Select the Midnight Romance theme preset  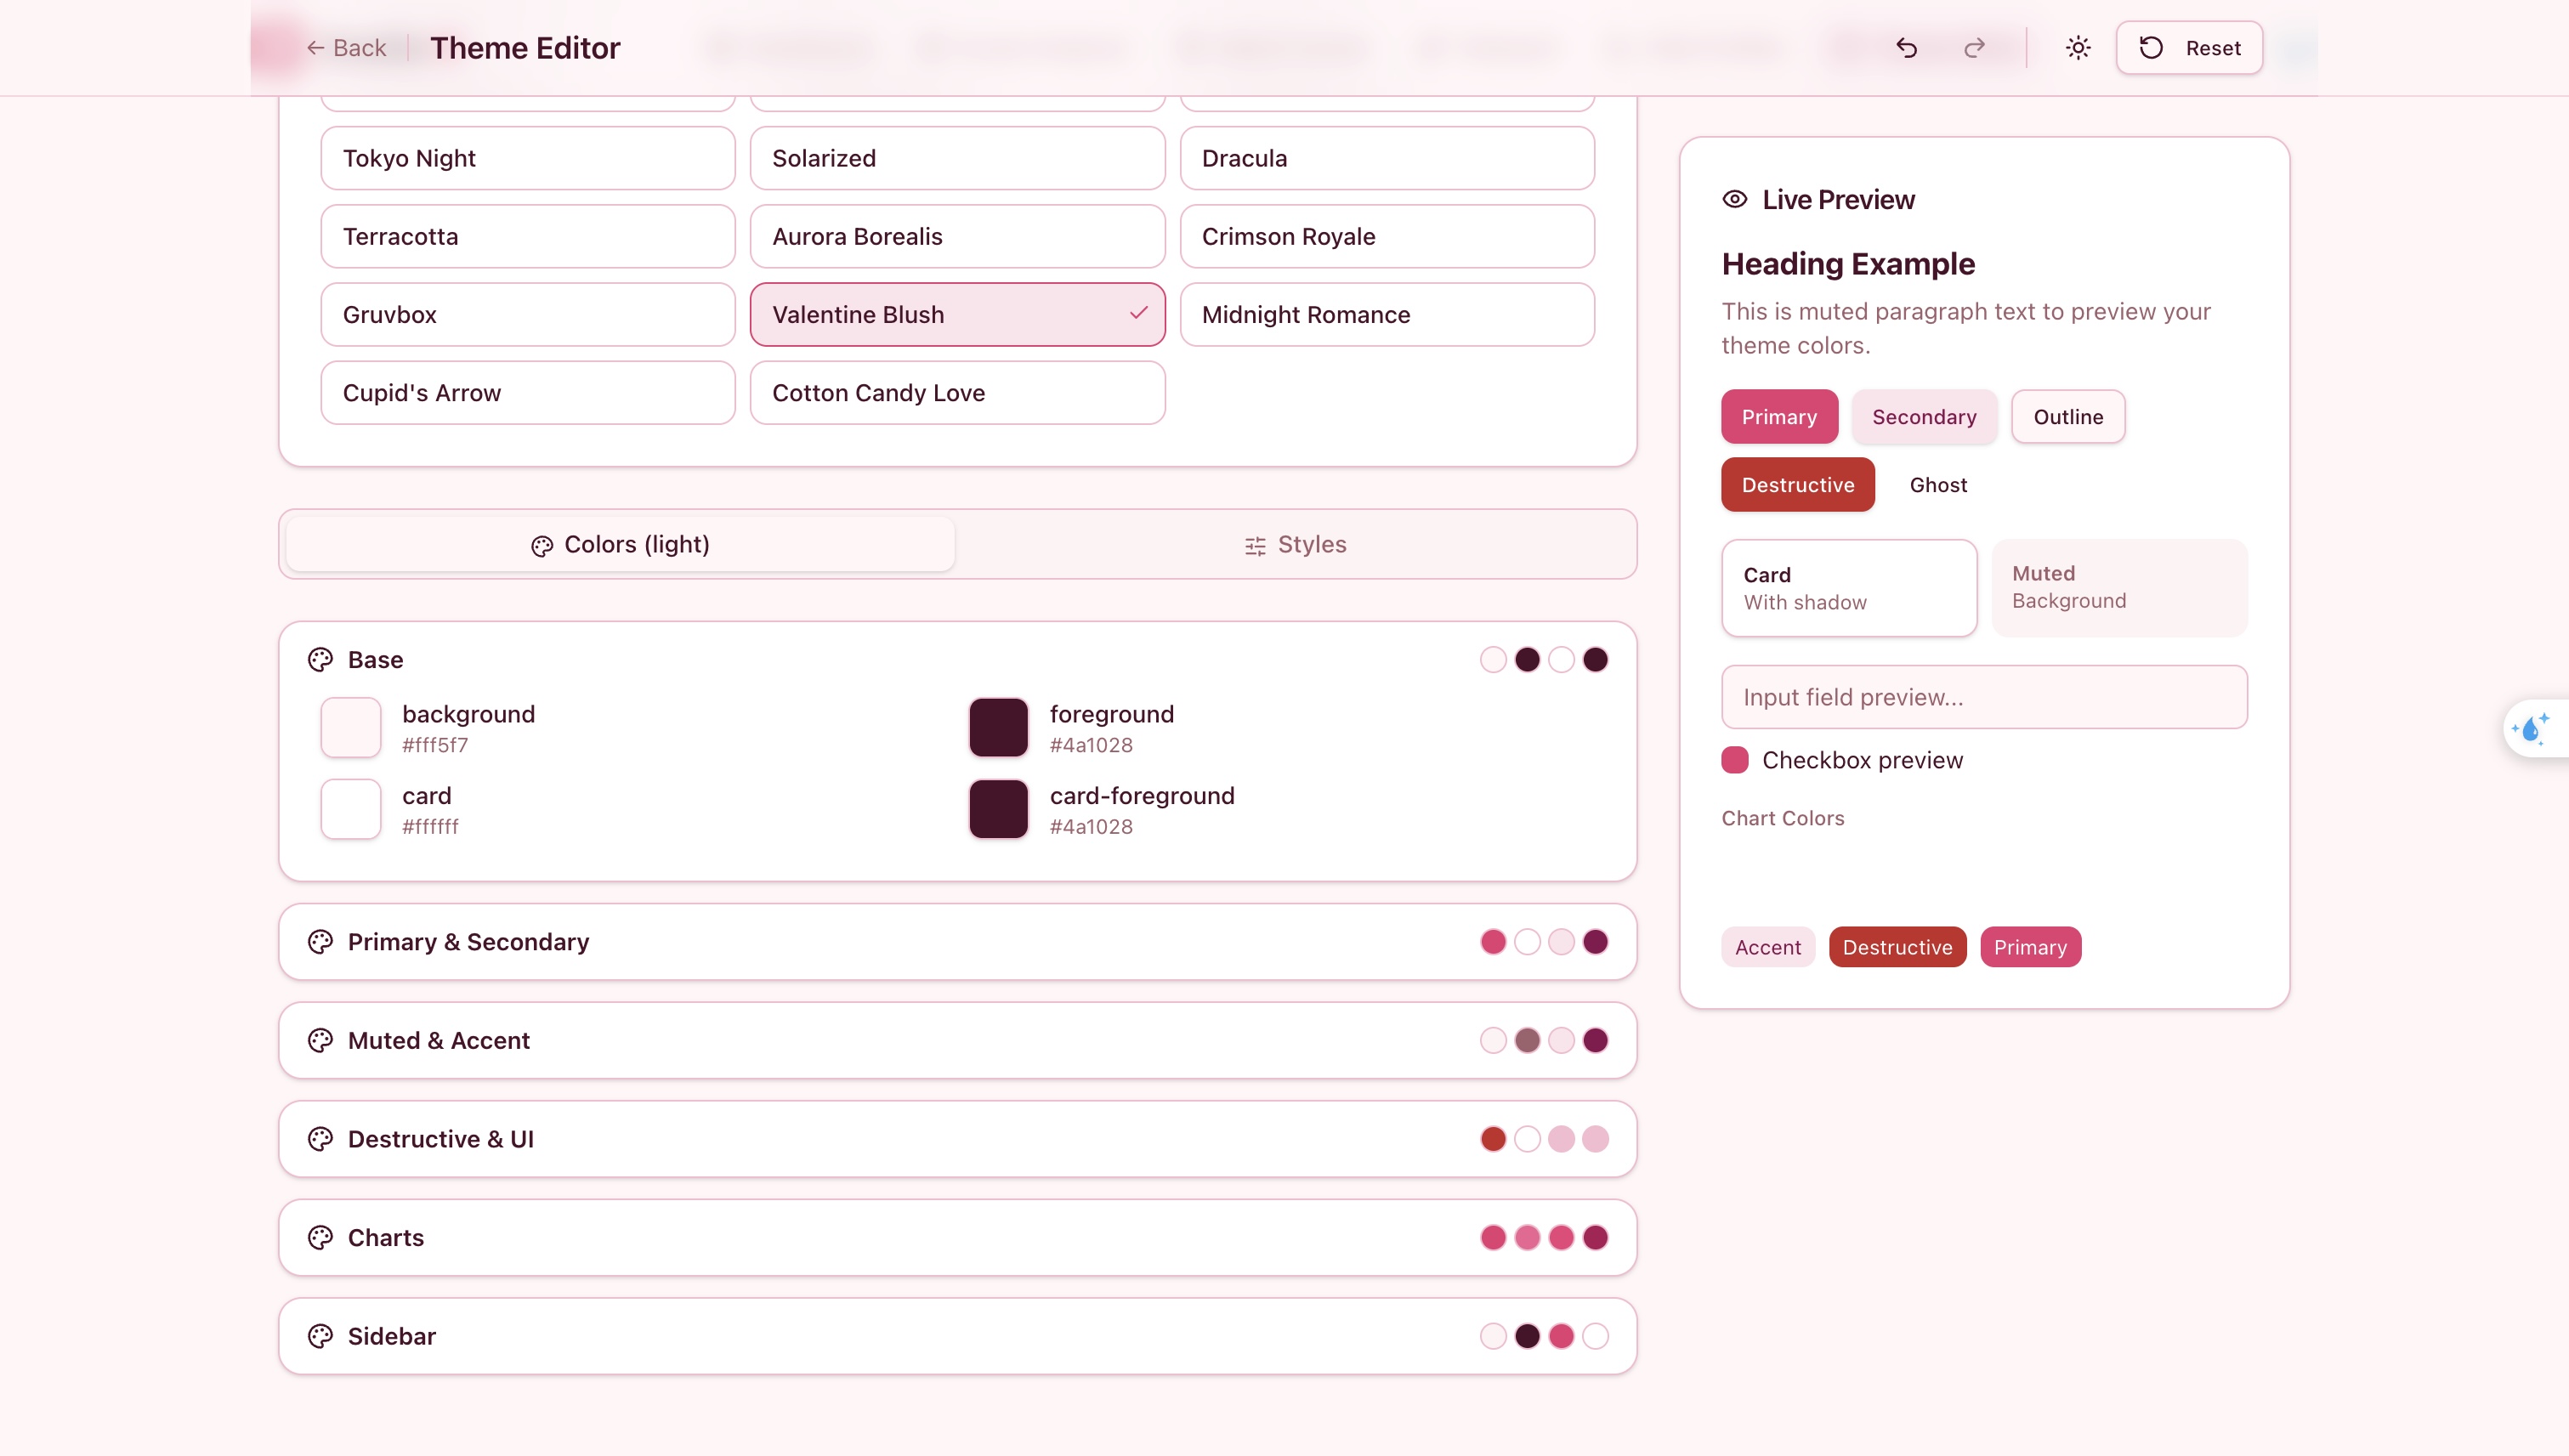click(x=1386, y=315)
